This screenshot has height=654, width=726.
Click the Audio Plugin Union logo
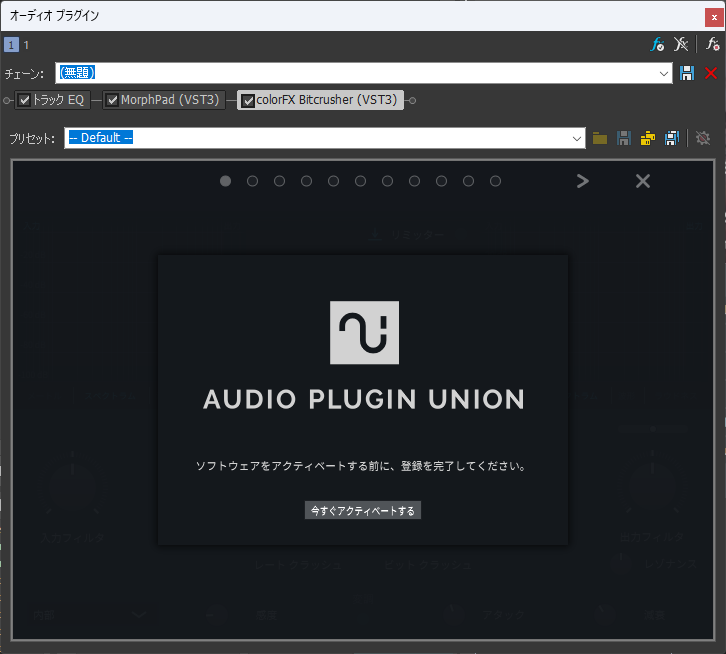point(364,333)
